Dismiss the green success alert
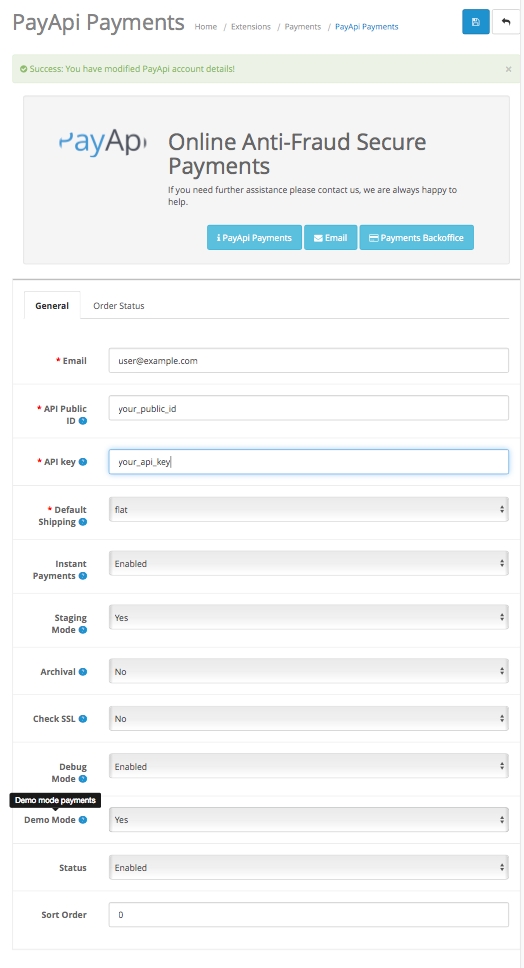The height and width of the screenshot is (968, 524). pos(508,69)
